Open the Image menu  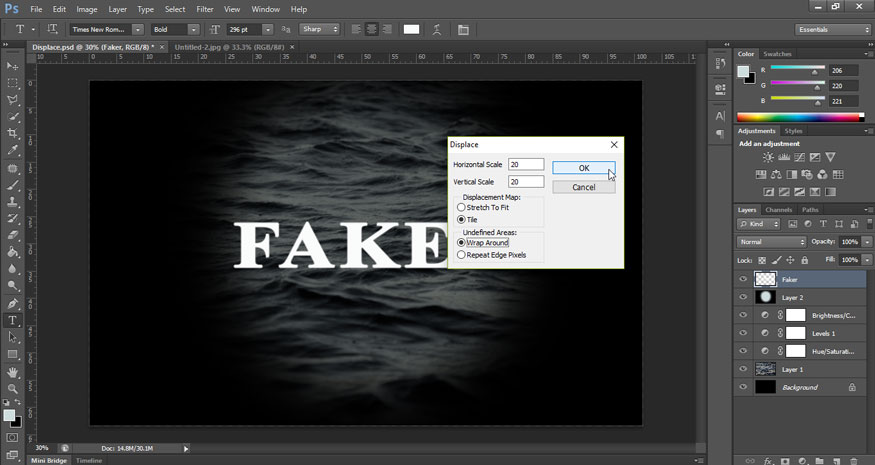pyautogui.click(x=86, y=9)
